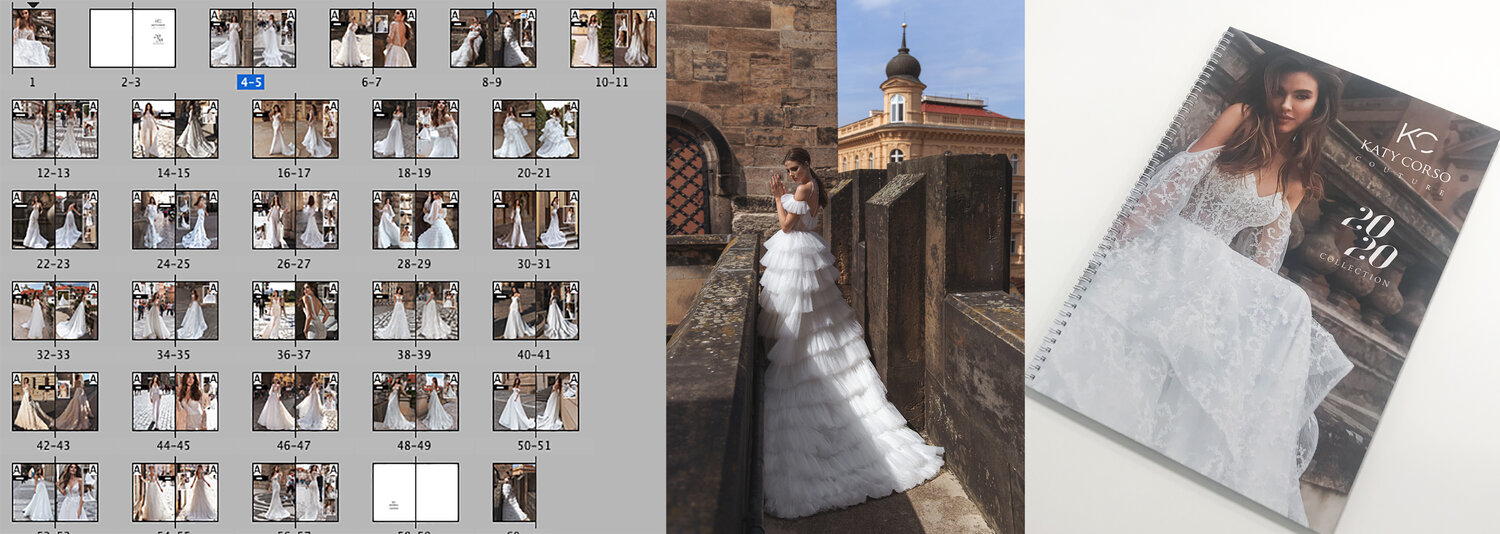Select the spread 44-45 thumbnail
Viewport: 1500px width, 534px height.
coord(175,401)
